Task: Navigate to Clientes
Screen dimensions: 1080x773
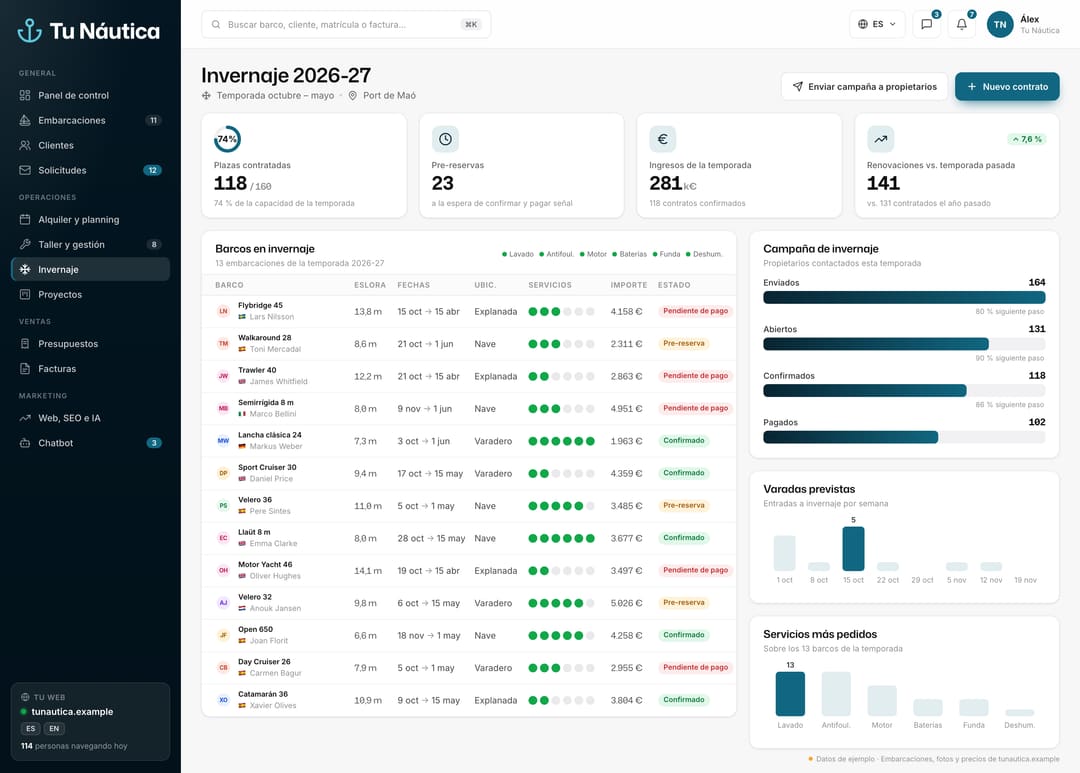Action: point(90,145)
